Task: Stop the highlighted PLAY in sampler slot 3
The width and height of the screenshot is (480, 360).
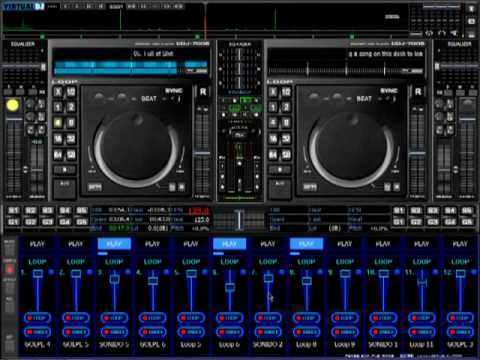Action: click(x=114, y=244)
